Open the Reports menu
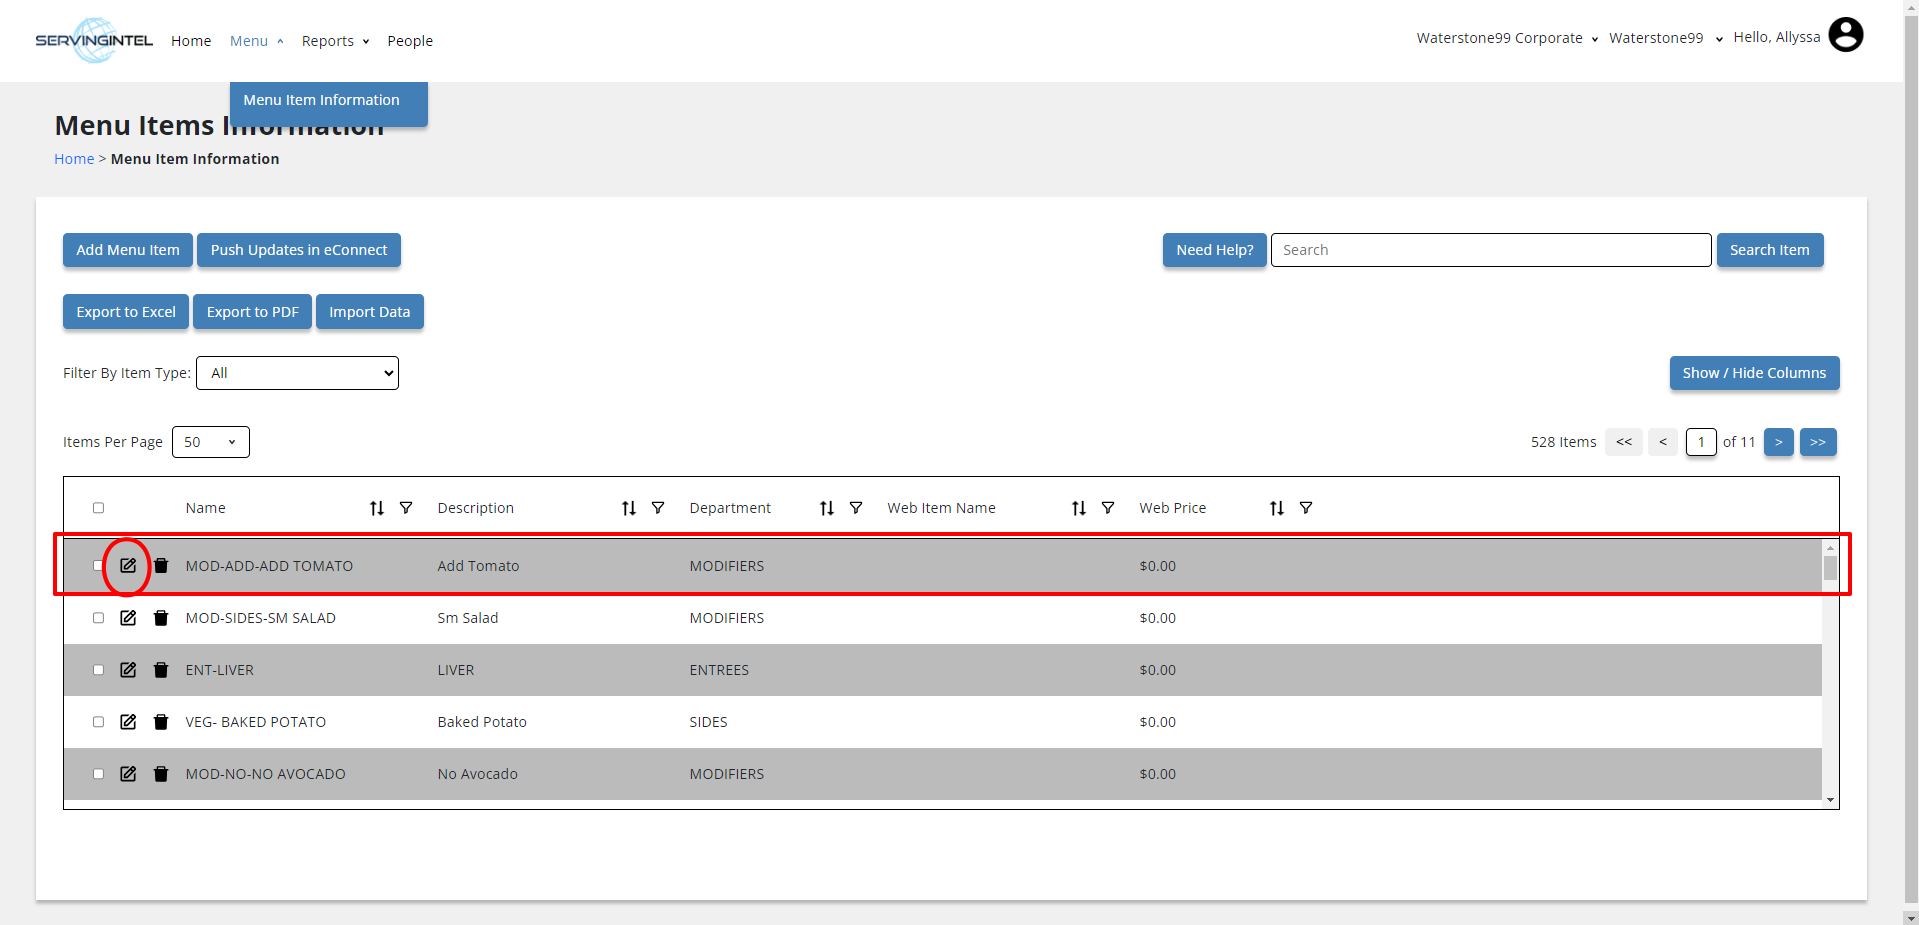Screen dimensions: 1919x925 point(335,41)
